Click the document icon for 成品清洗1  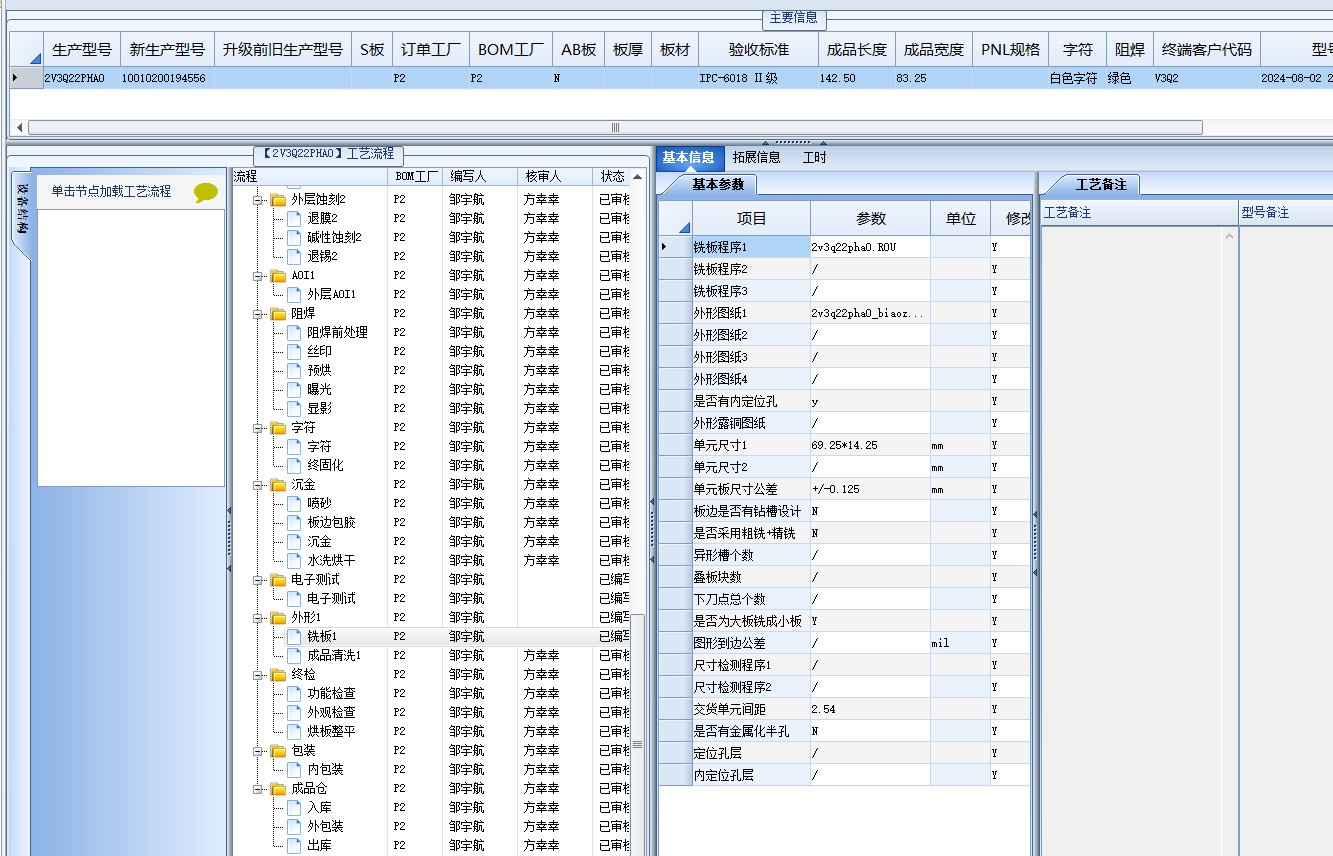[294, 656]
